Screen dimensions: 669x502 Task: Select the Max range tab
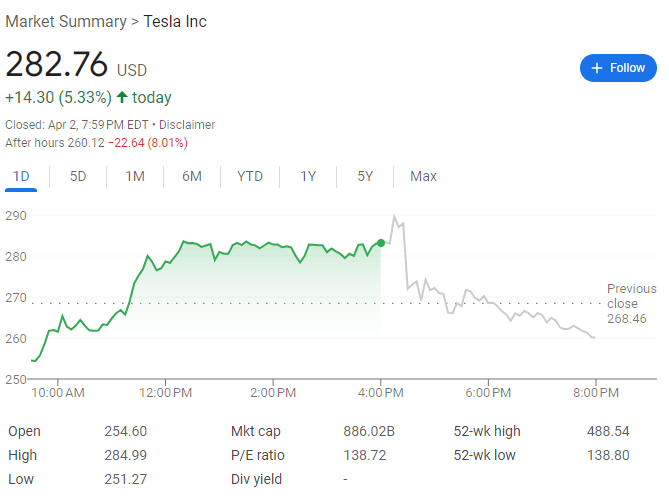tap(423, 176)
